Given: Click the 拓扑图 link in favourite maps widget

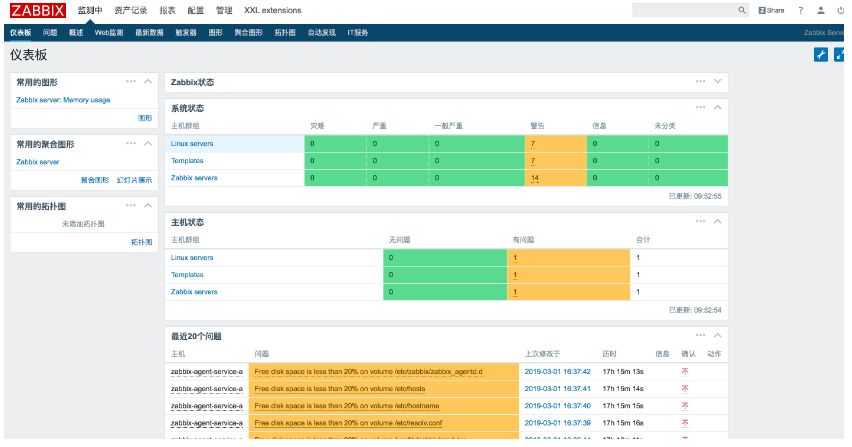Looking at the screenshot, I should point(141,242).
